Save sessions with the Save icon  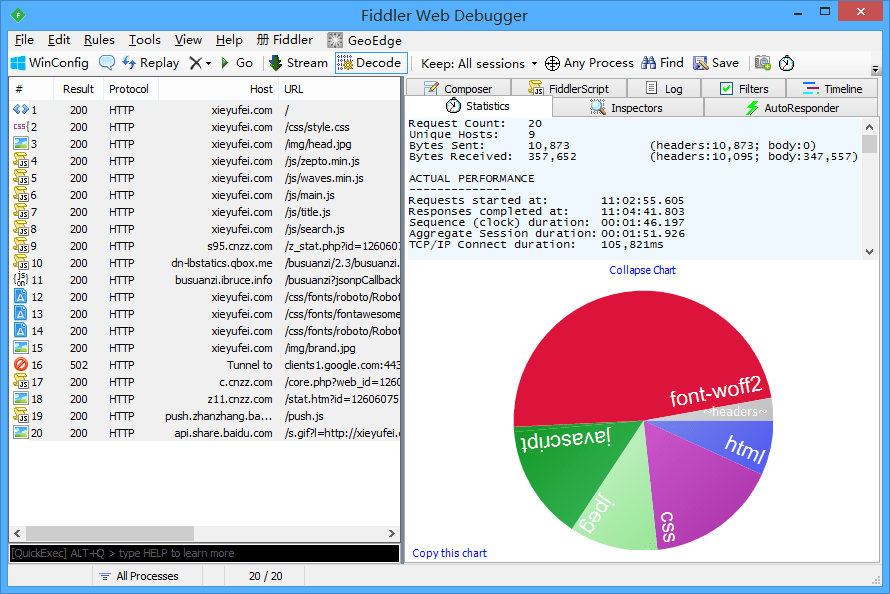pos(716,63)
